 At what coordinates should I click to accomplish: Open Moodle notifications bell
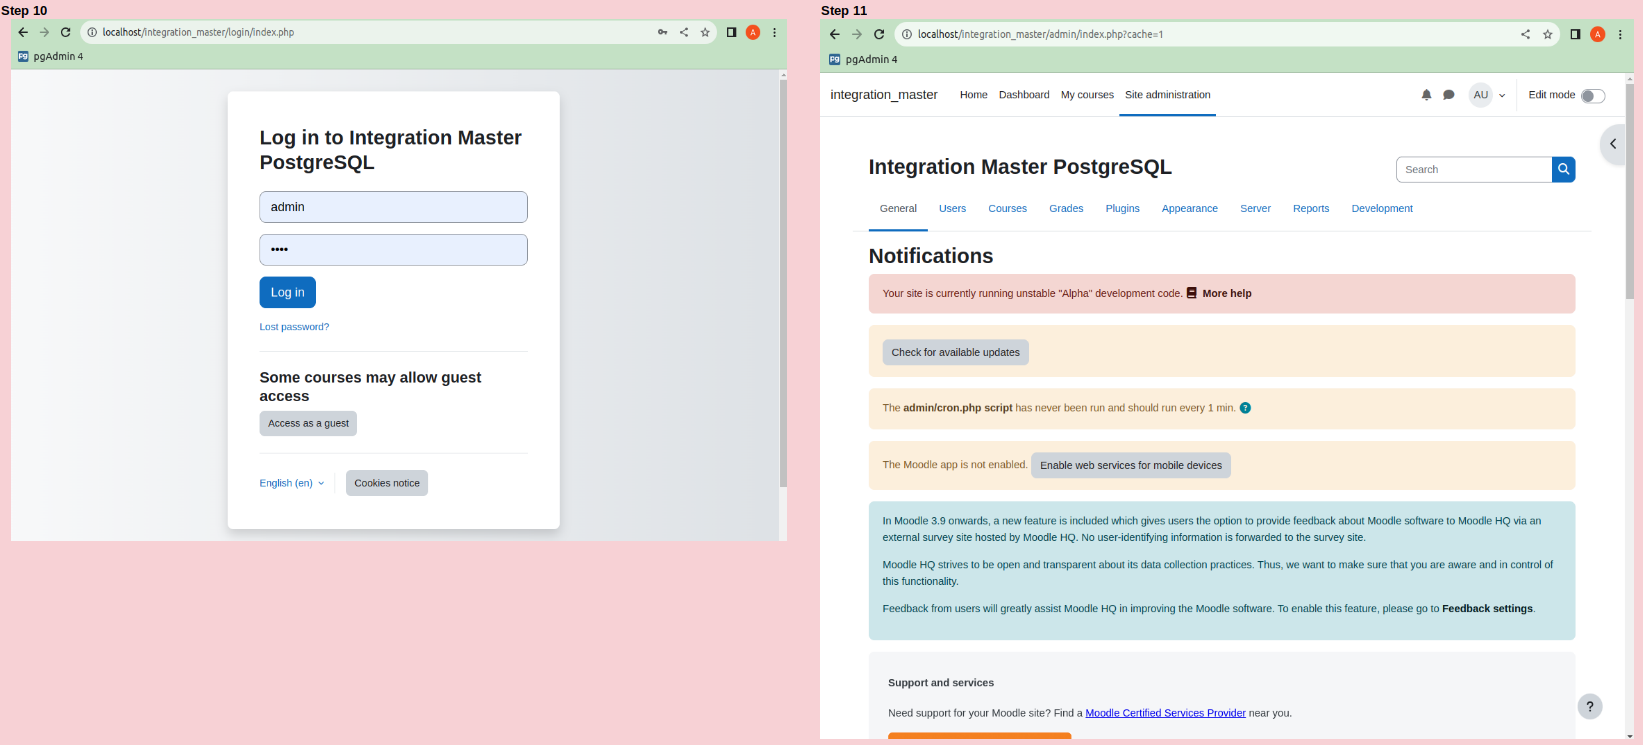pyautogui.click(x=1426, y=95)
